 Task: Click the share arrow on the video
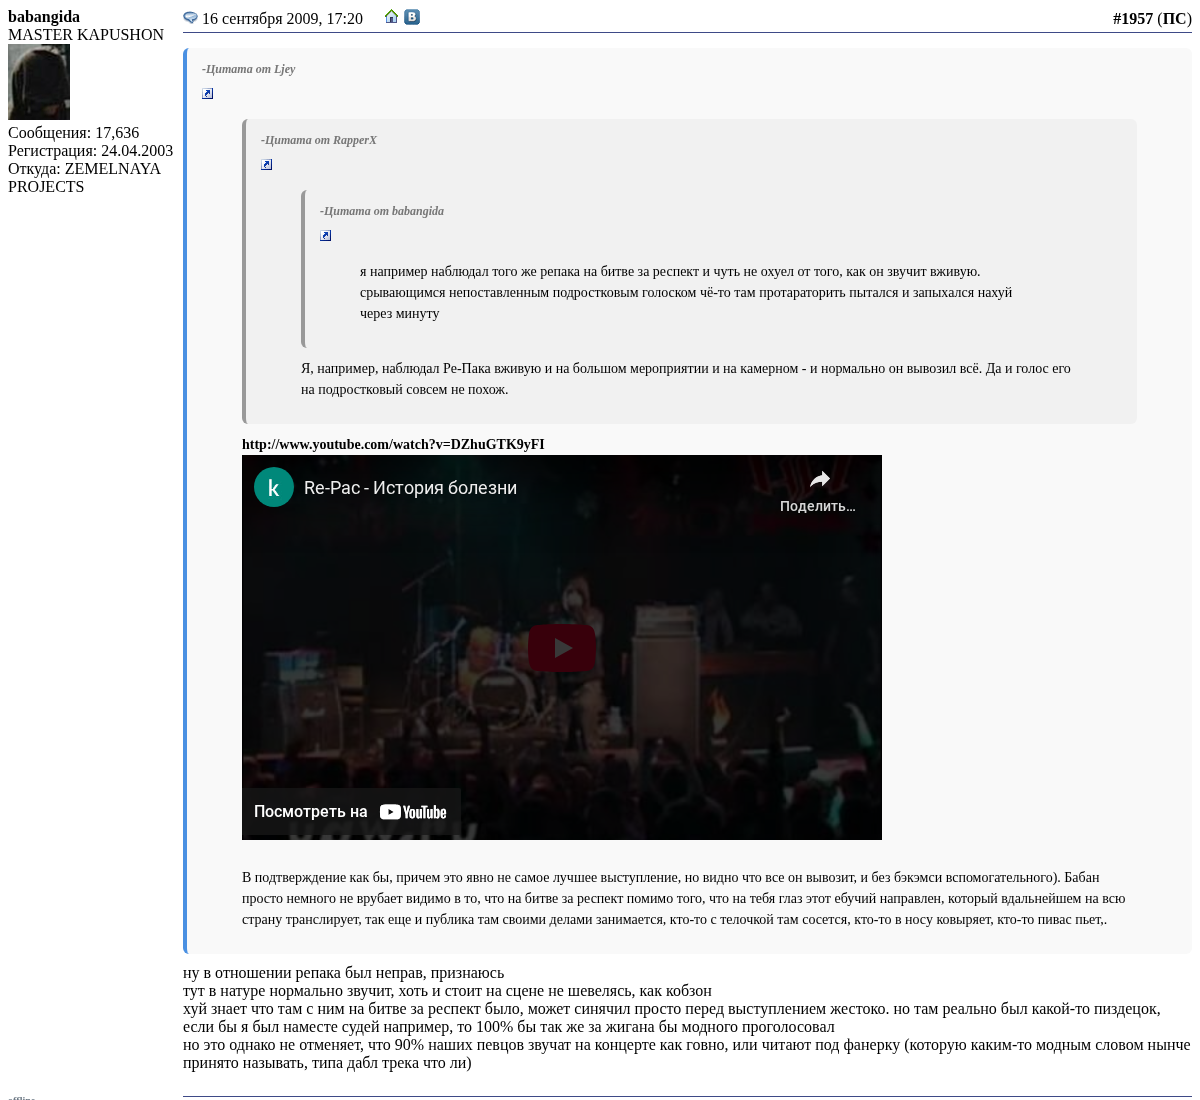[819, 480]
